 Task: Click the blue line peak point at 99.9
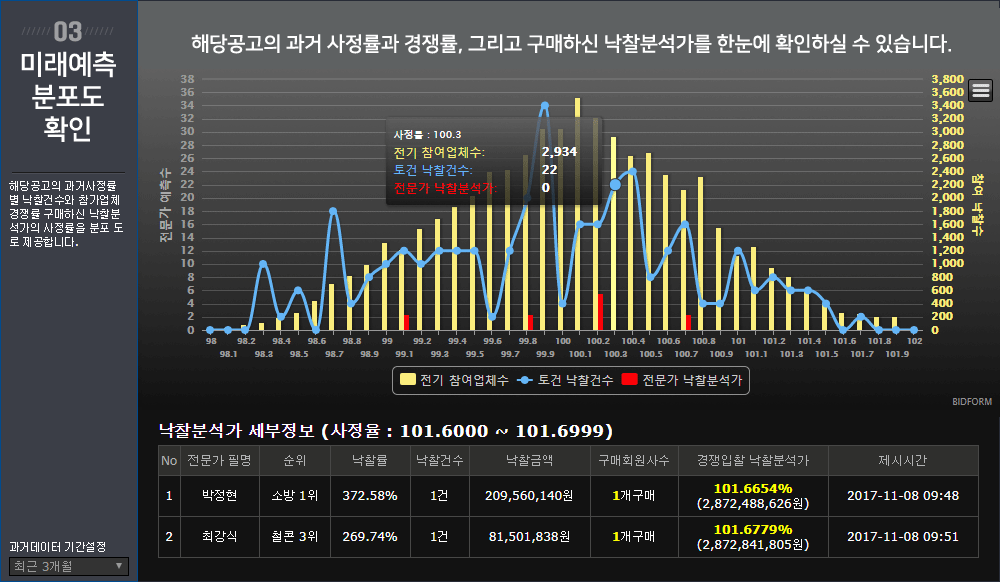click(544, 106)
